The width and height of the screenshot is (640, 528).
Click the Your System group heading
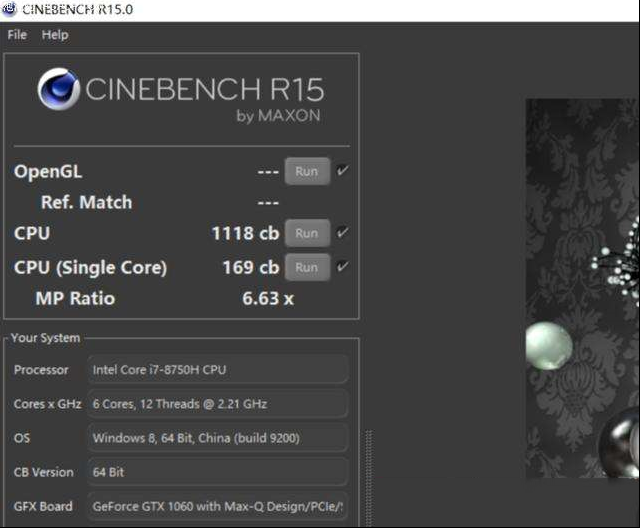pos(45,338)
